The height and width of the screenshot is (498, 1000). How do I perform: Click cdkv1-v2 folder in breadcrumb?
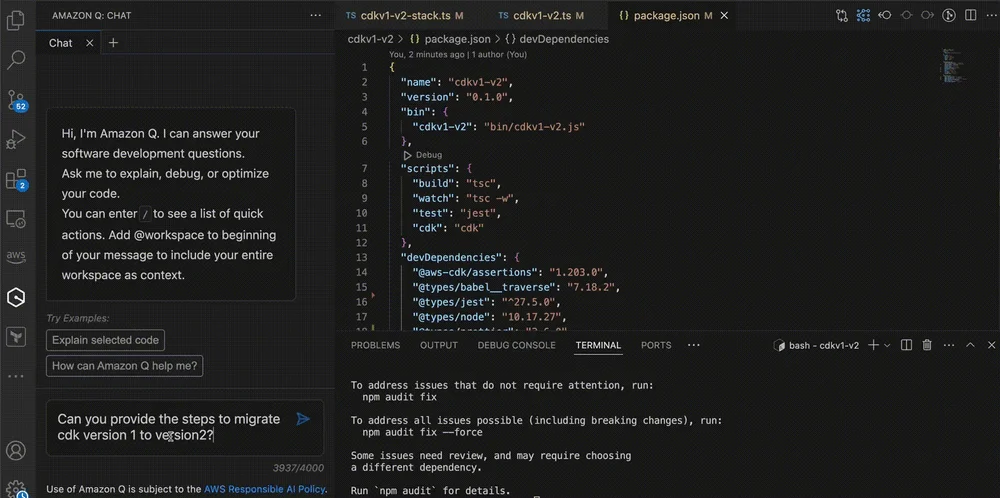point(370,39)
